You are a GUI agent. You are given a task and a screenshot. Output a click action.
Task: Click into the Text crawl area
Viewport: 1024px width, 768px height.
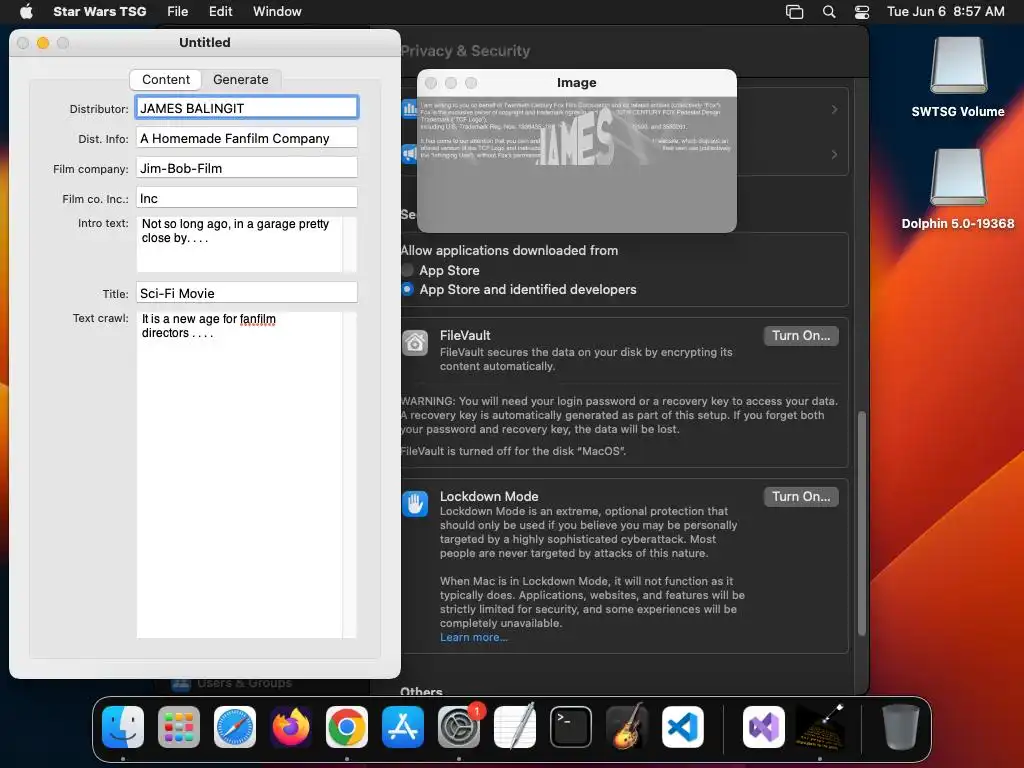pyautogui.click(x=239, y=475)
